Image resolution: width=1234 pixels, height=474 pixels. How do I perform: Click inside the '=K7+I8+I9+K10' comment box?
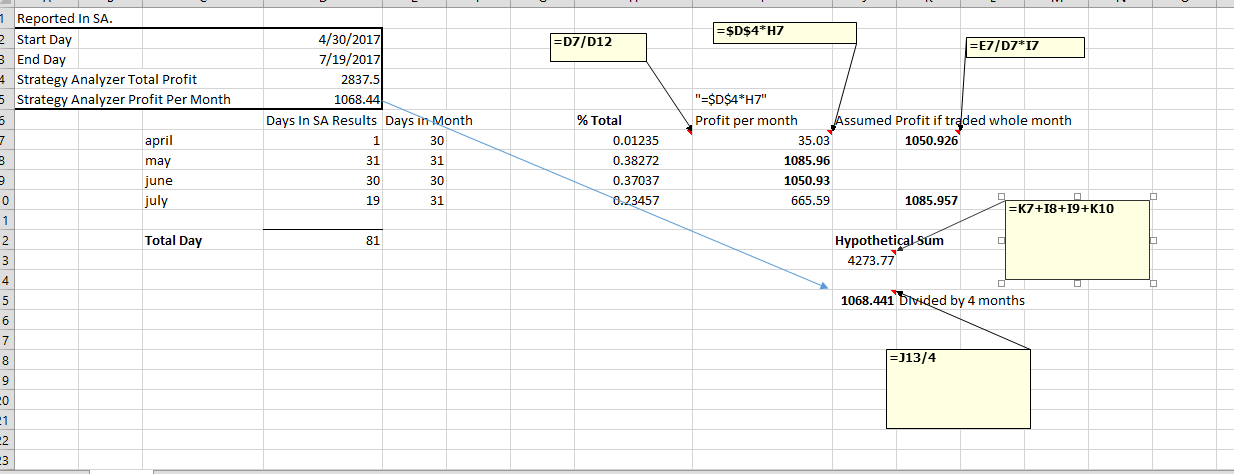click(x=1078, y=238)
